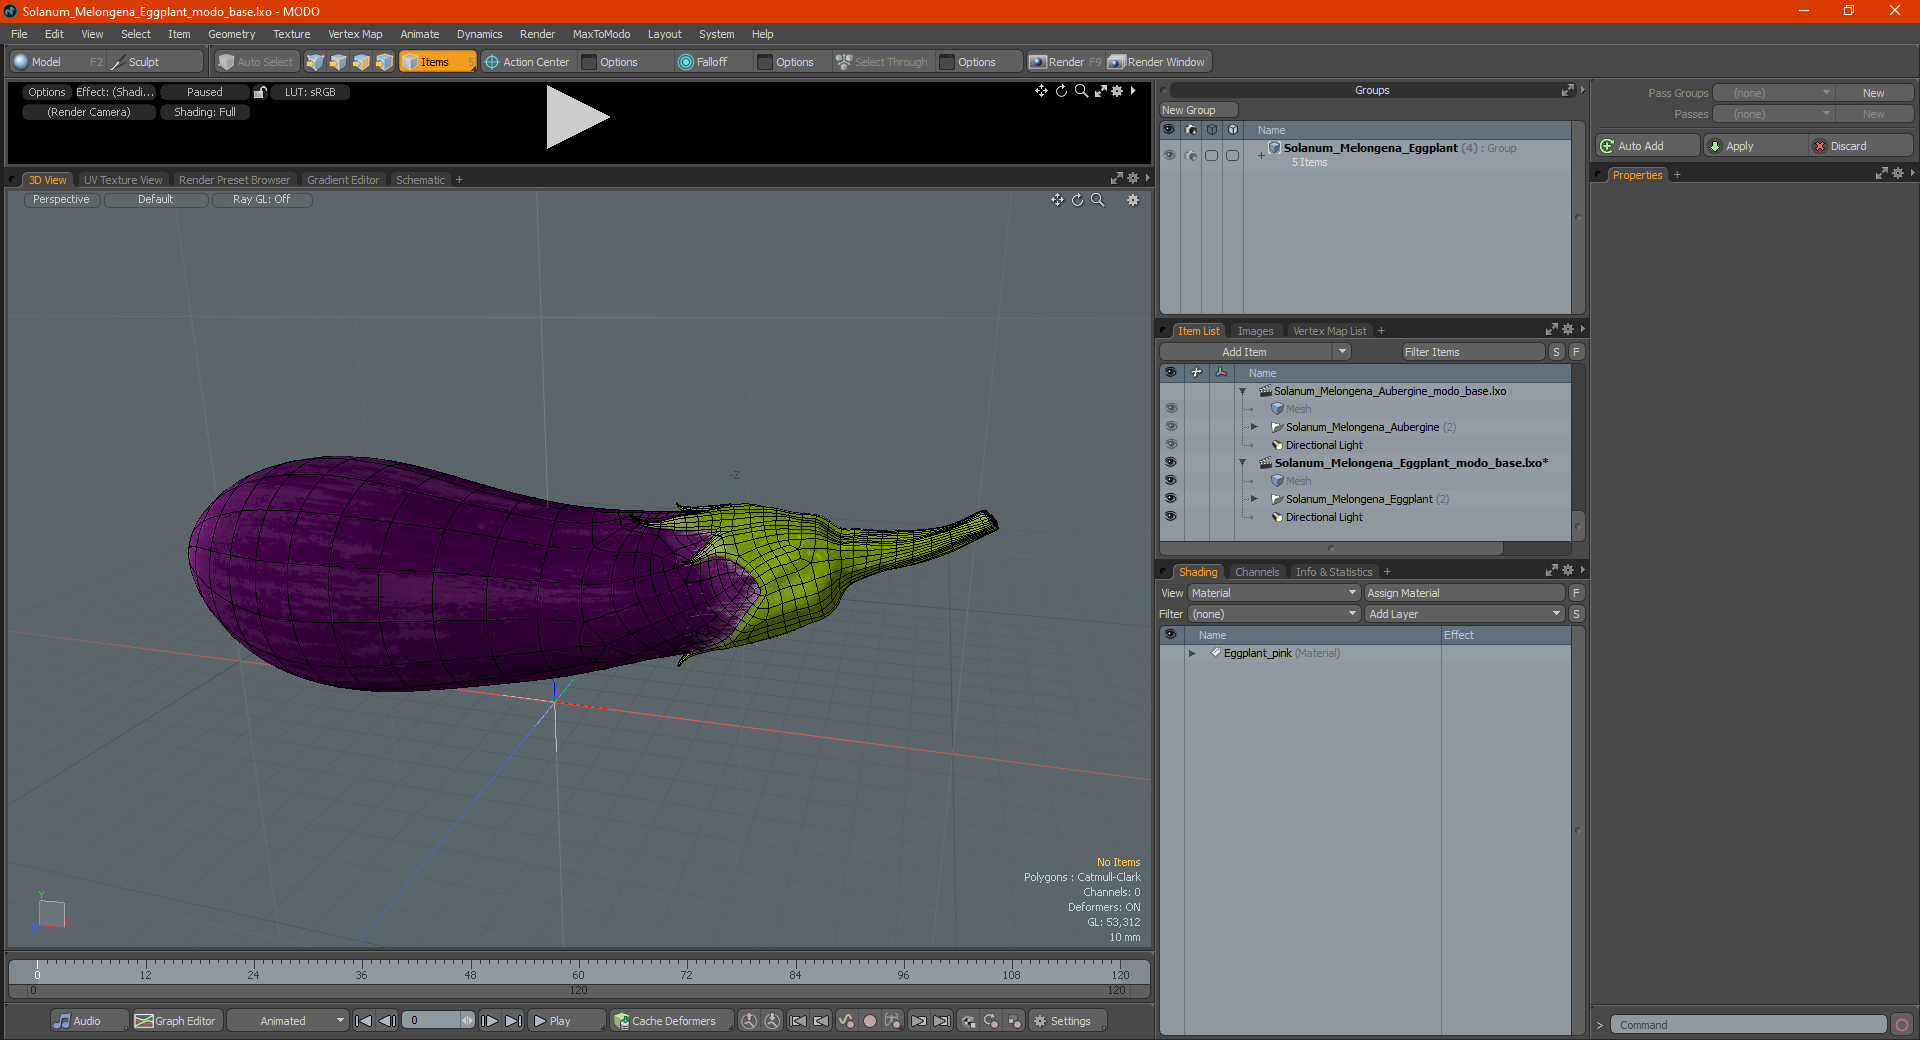Open the Add Item dropdown arrow
Viewport: 1920px width, 1040px height.
1342,352
